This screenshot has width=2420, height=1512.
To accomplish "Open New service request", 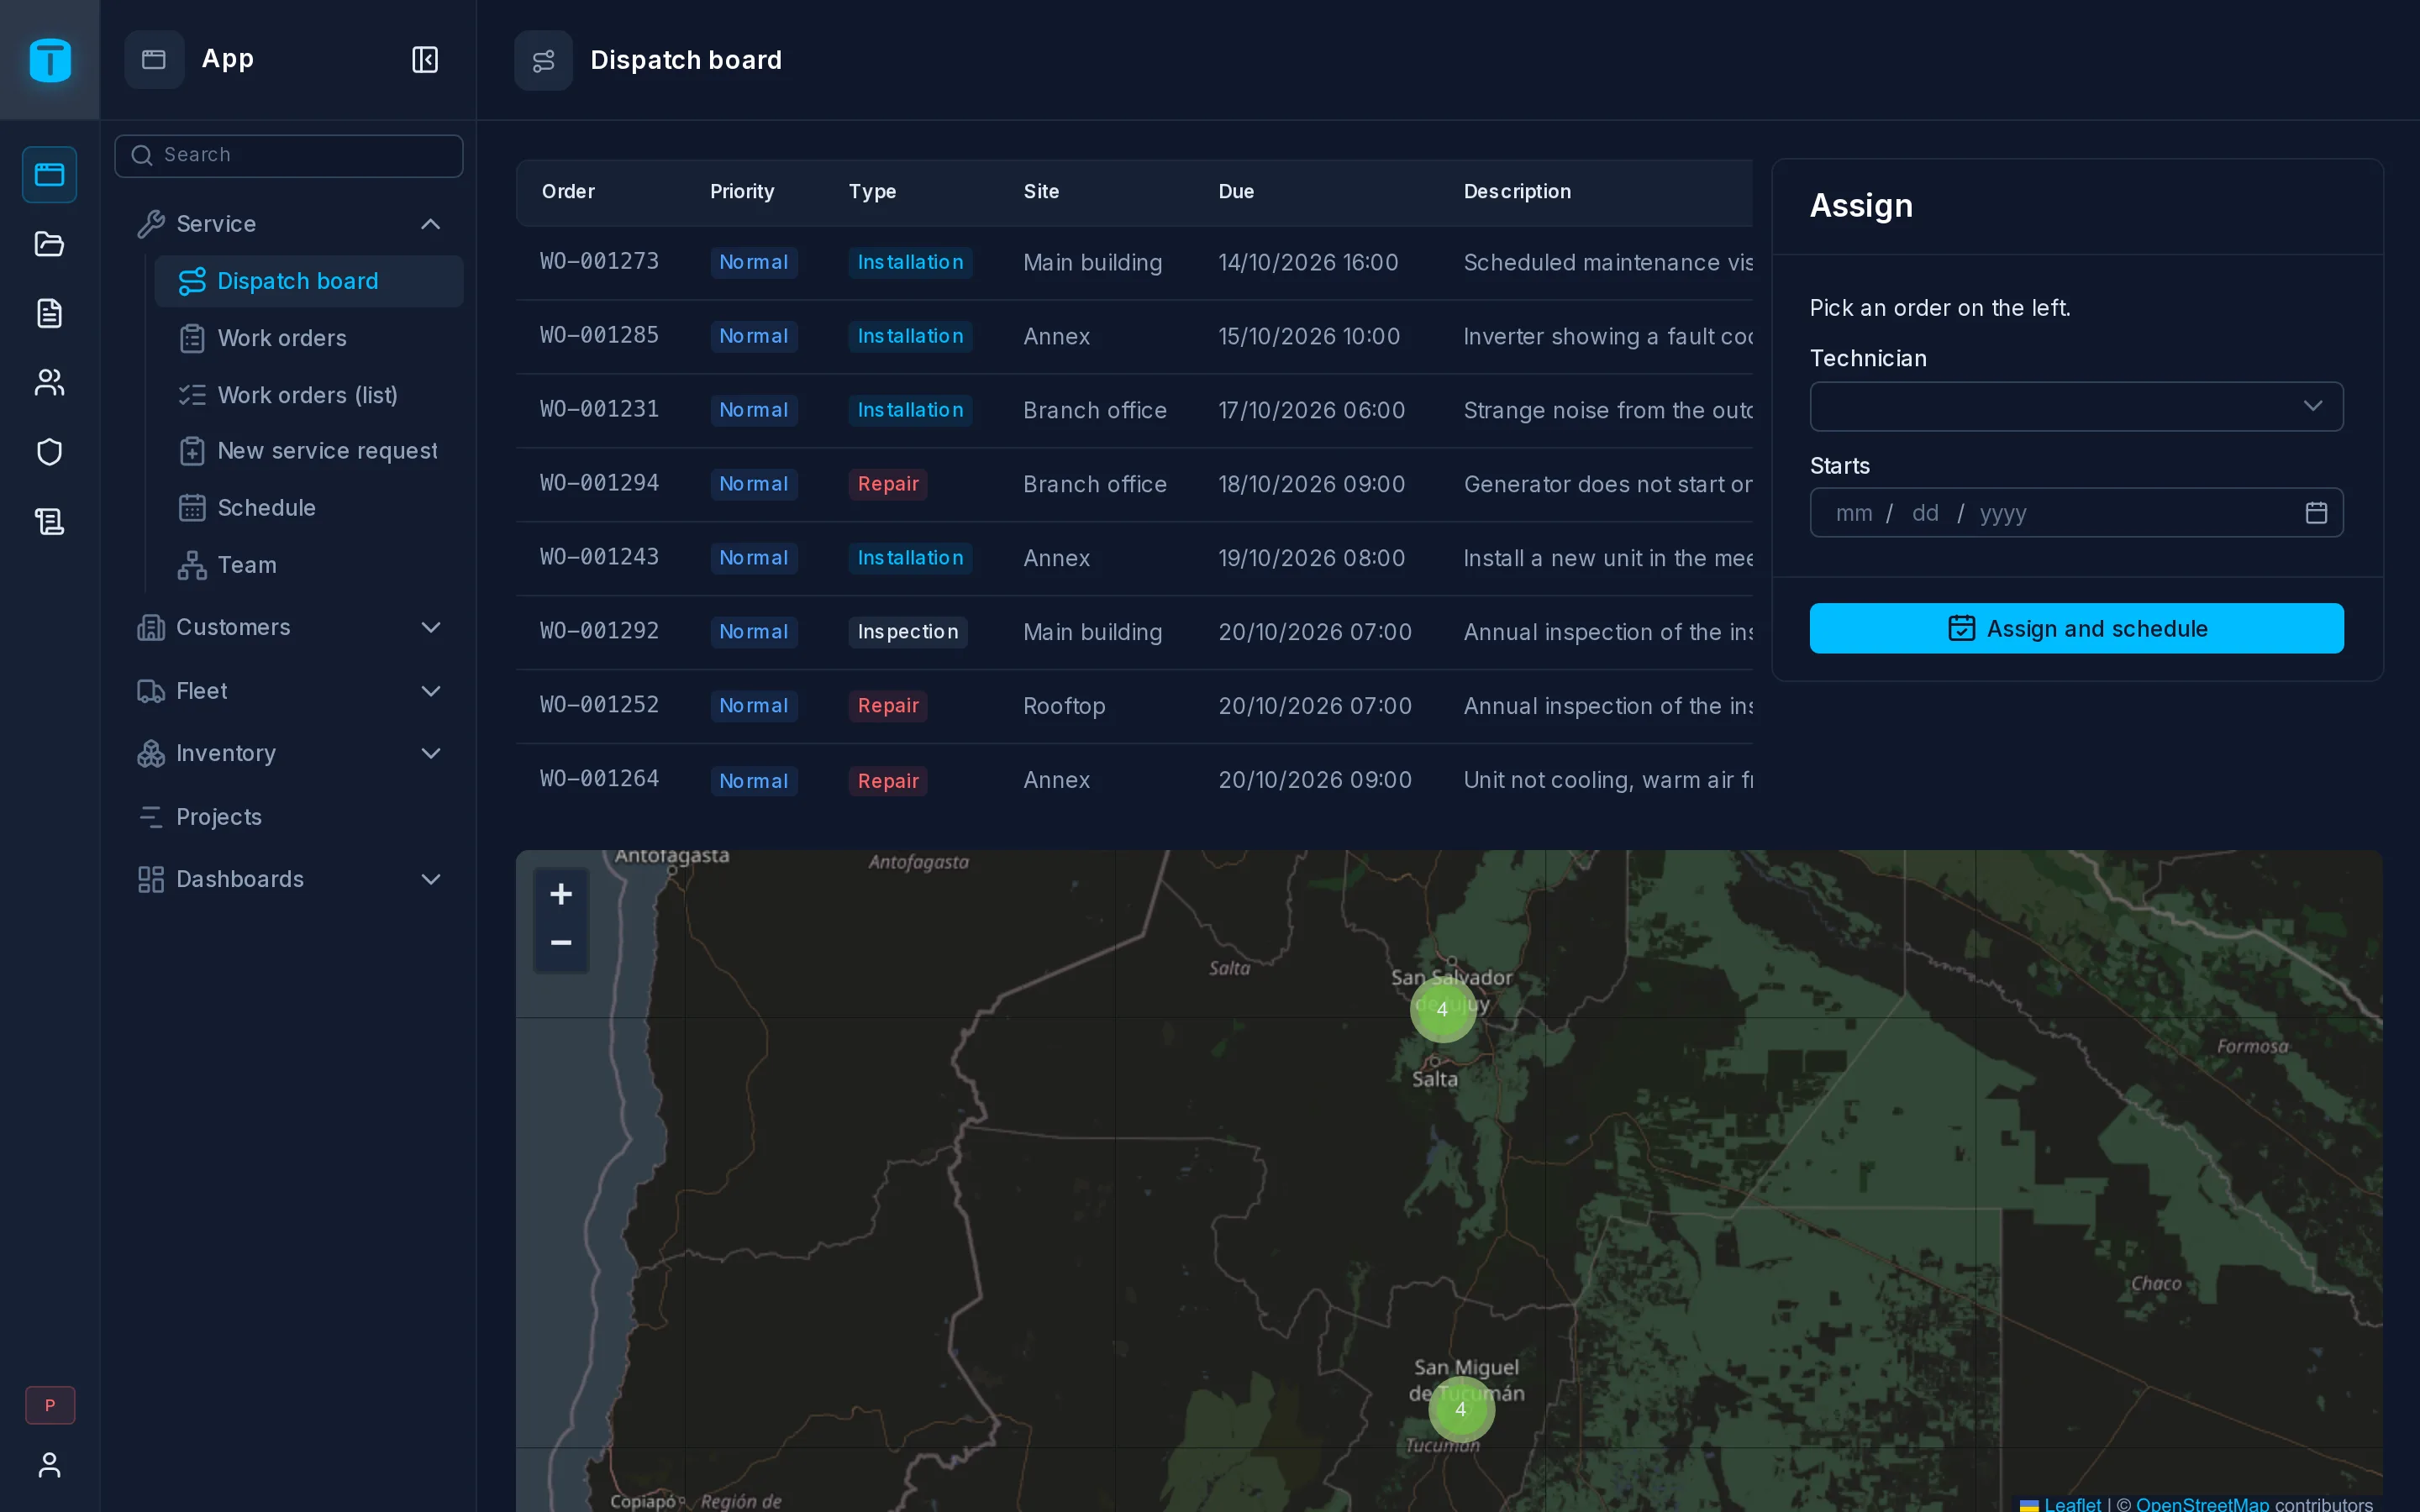I will point(309,451).
